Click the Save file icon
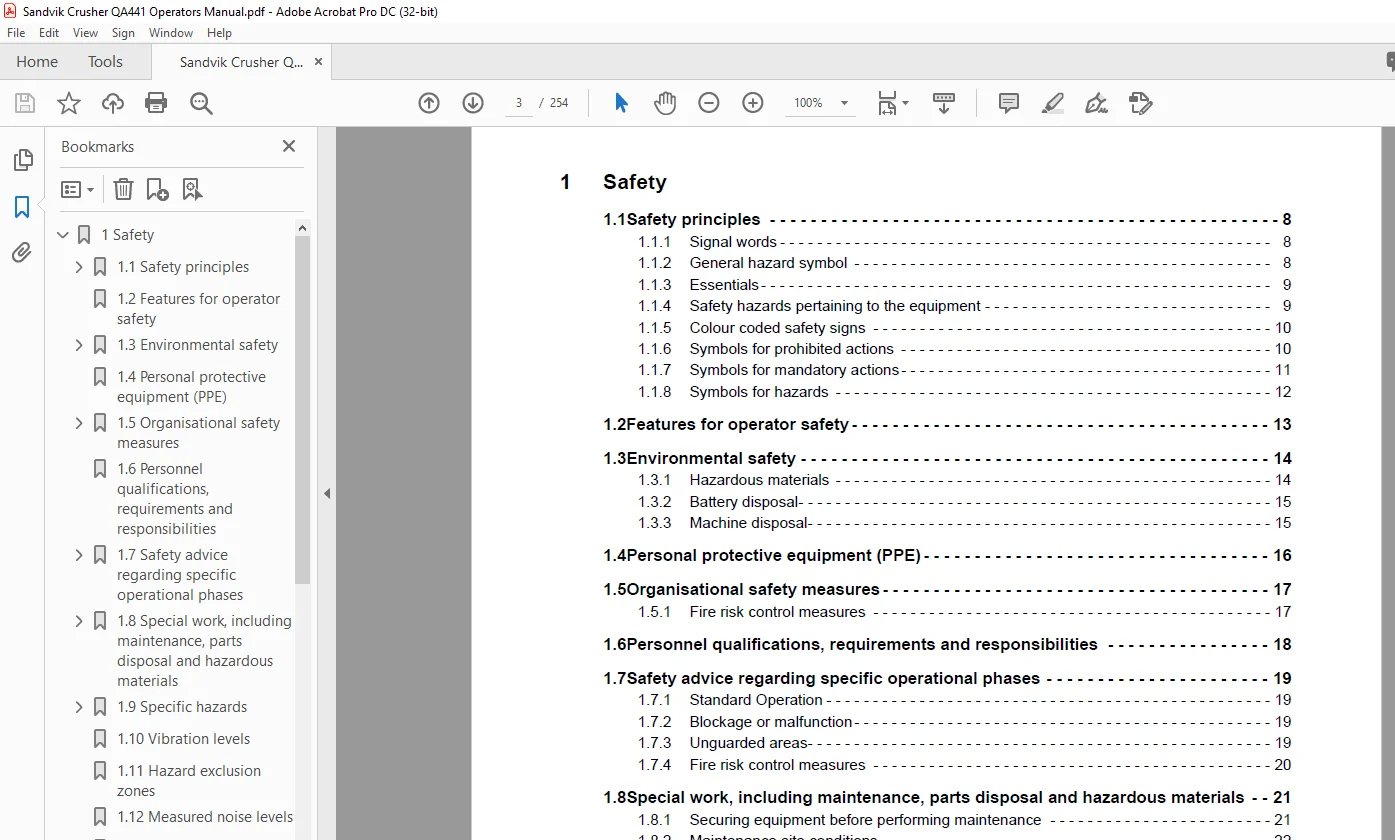The image size is (1395, 840). 25,103
